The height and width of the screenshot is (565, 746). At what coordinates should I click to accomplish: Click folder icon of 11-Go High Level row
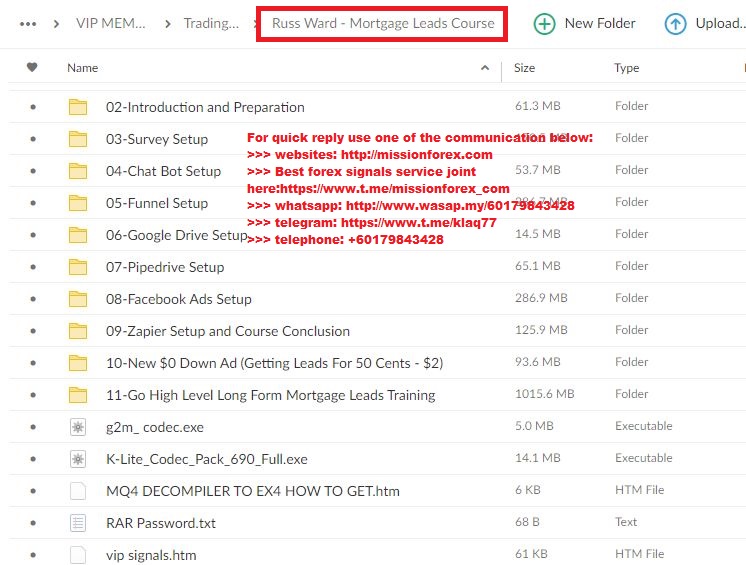click(x=78, y=395)
